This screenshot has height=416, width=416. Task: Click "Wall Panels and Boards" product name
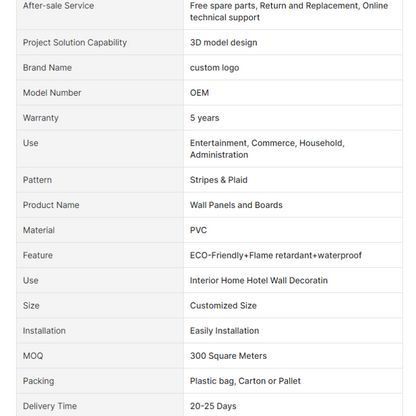(x=236, y=205)
